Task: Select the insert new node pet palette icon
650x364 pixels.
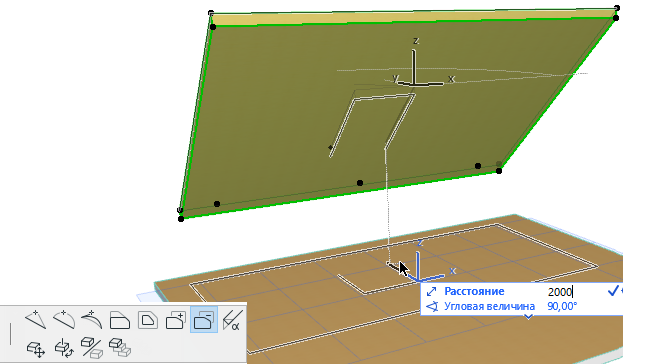Action: click(x=36, y=320)
